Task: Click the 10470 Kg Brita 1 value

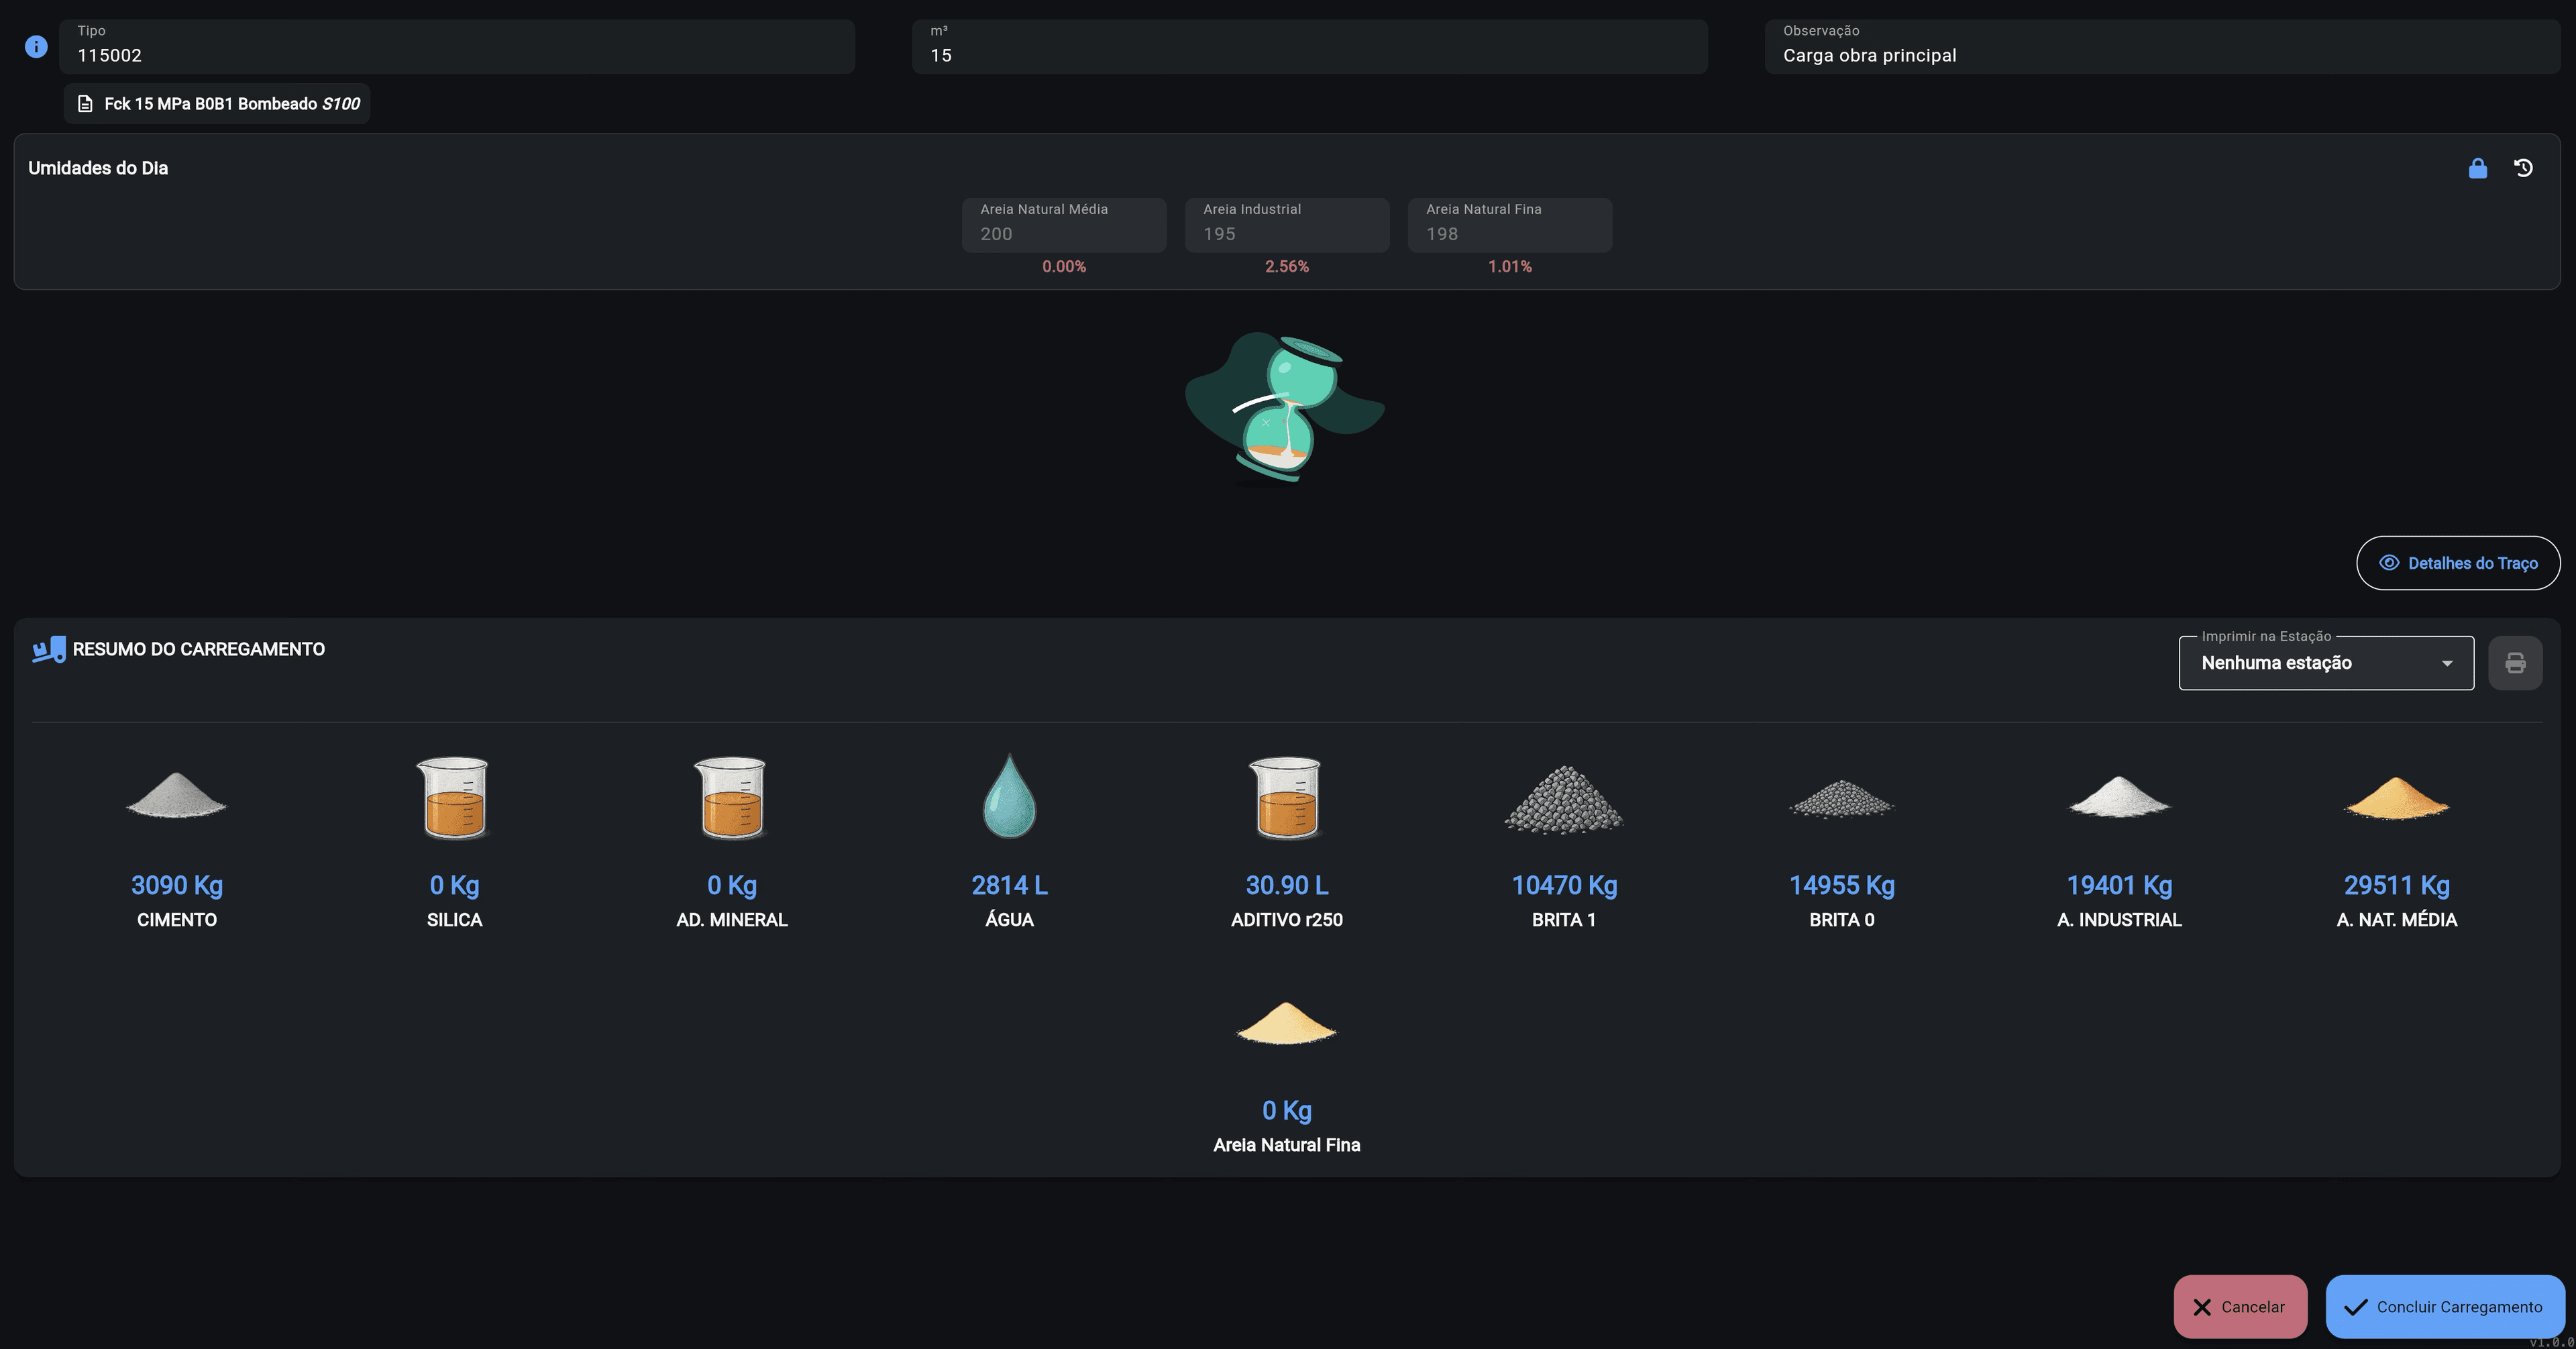Action: [1564, 885]
